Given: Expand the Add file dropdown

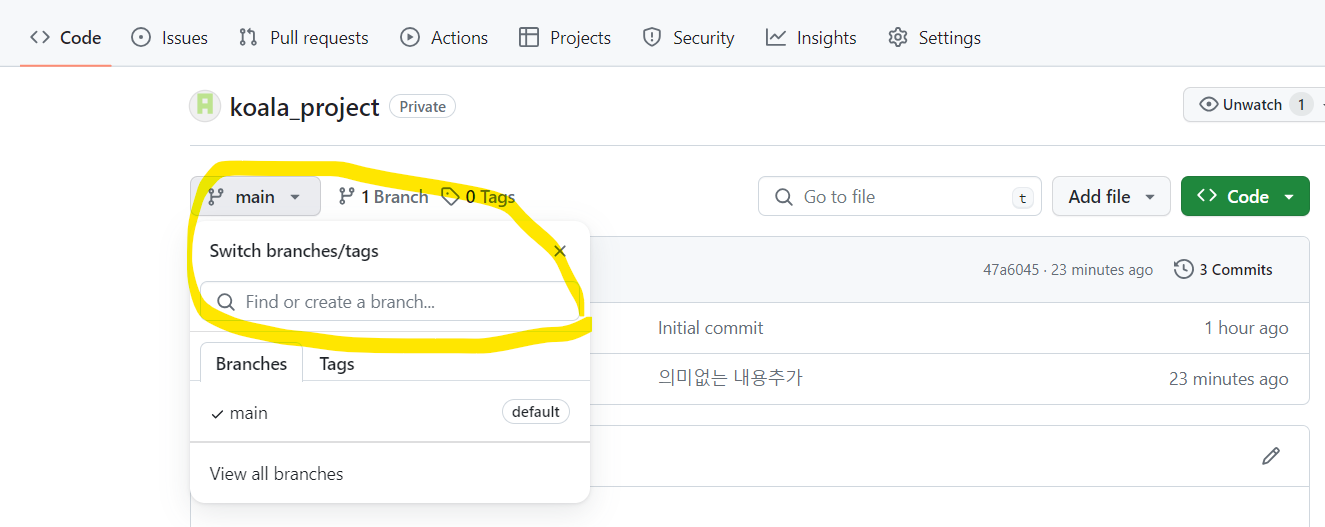Looking at the screenshot, I should tap(1111, 197).
